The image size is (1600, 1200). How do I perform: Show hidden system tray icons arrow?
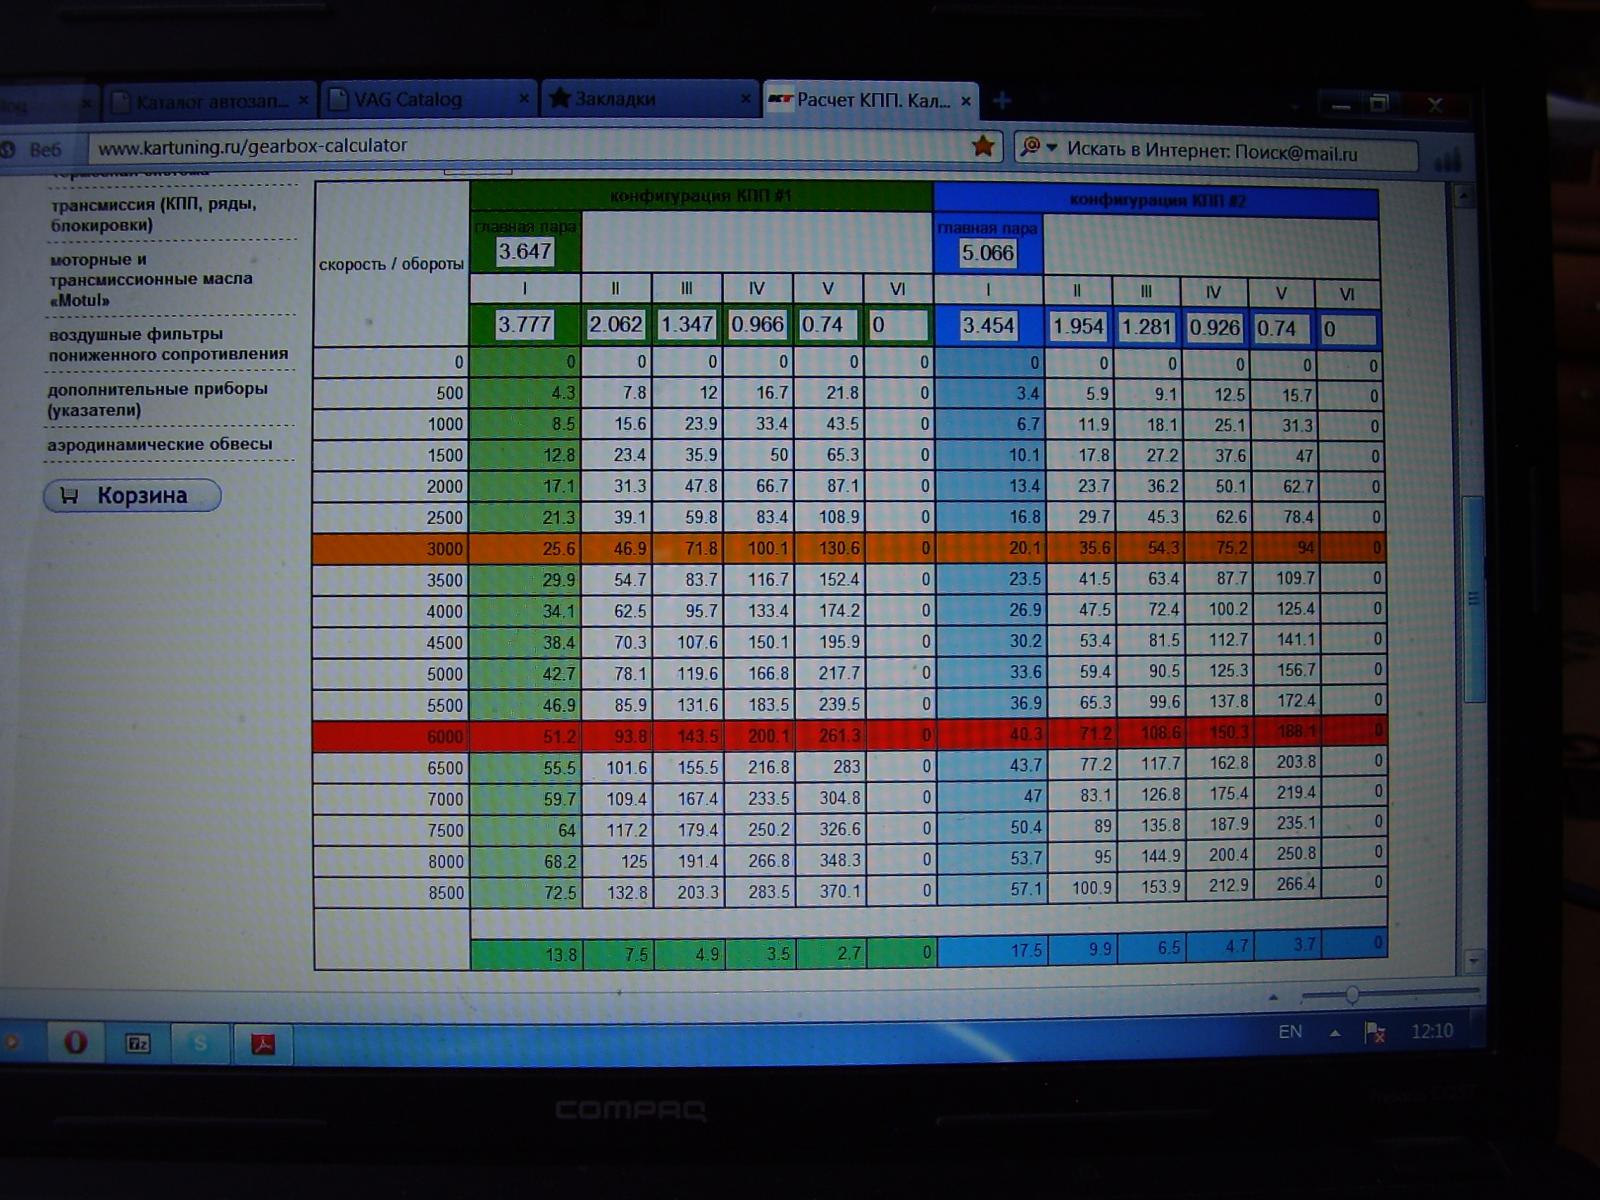1335,1033
